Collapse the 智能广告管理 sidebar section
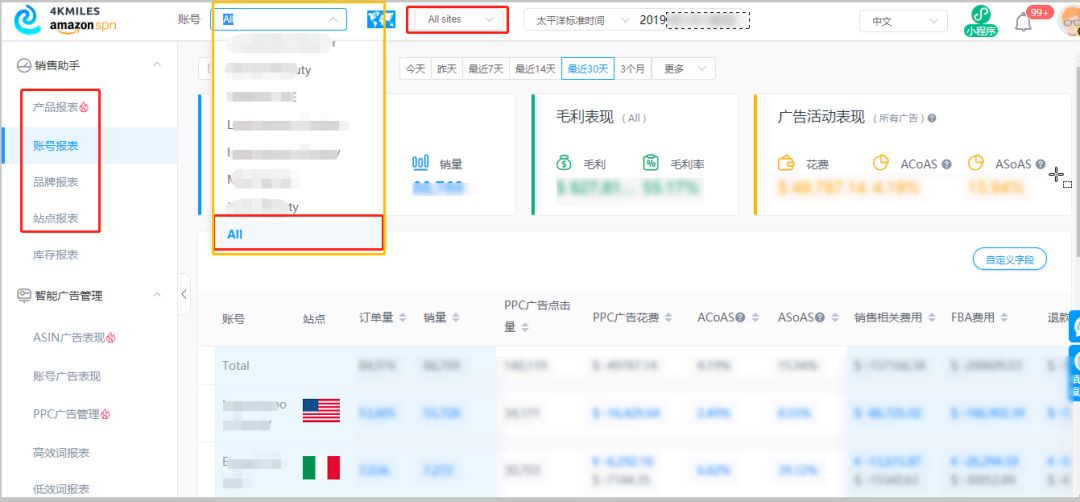 (x=157, y=295)
